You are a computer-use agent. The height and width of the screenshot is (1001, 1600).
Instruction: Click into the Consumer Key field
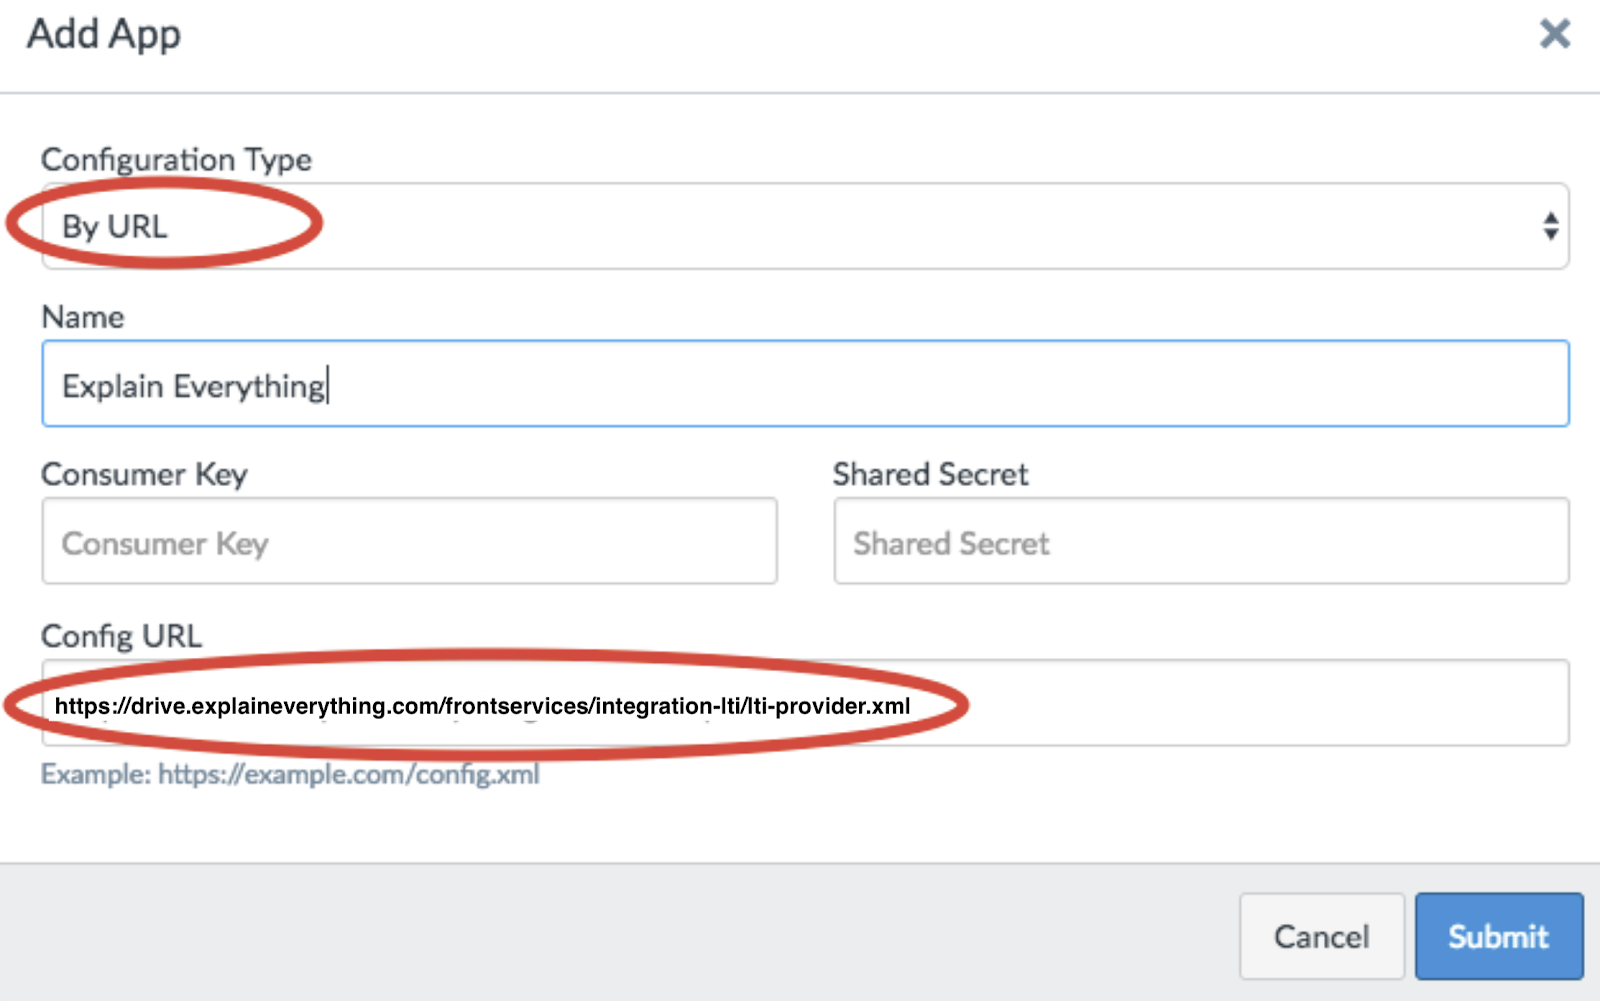409,542
